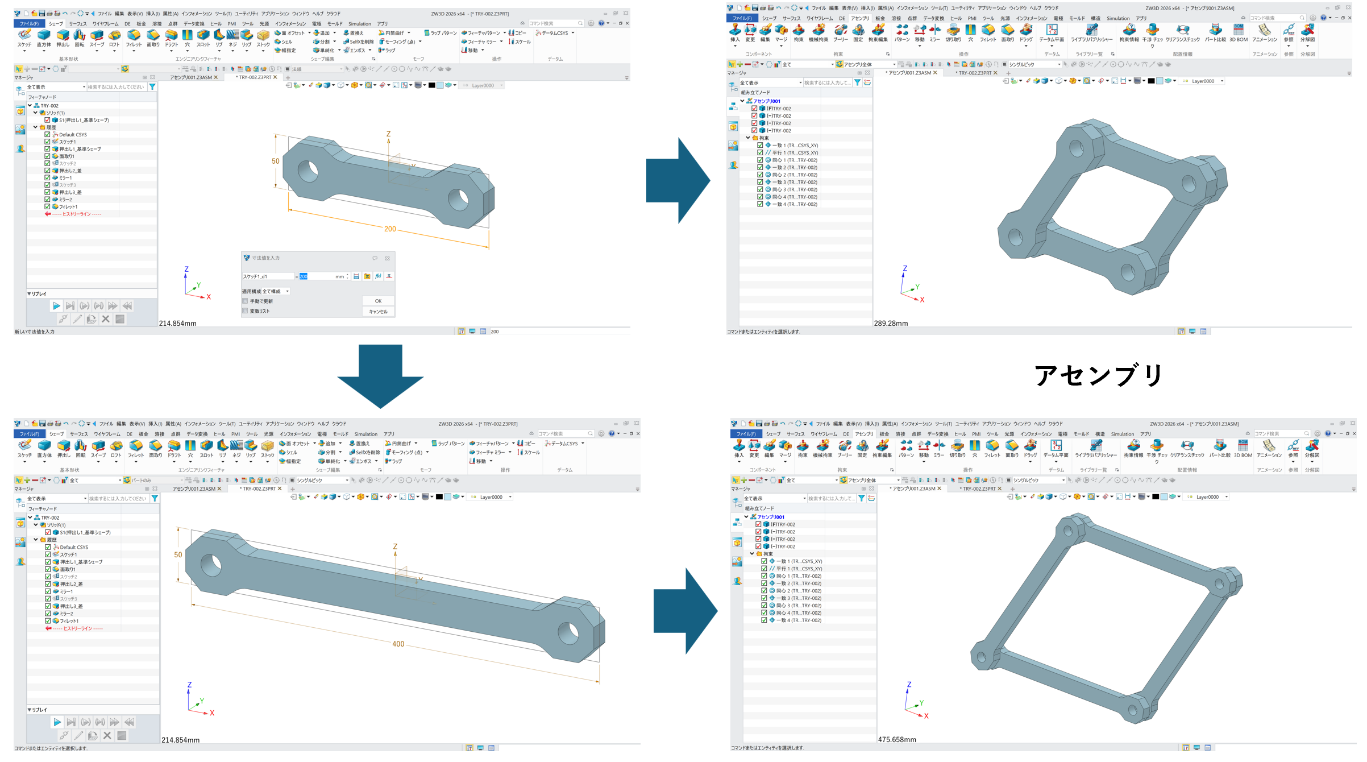The height and width of the screenshot is (762, 1367).
Task: Toggle ミラー1 checkbox in the 200 mm part window tree
Action: tap(47, 178)
